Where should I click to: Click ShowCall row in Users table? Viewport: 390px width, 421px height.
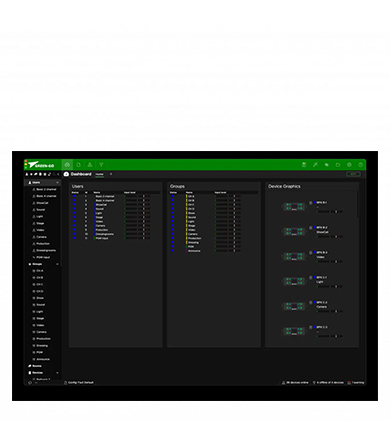[x=115, y=205]
